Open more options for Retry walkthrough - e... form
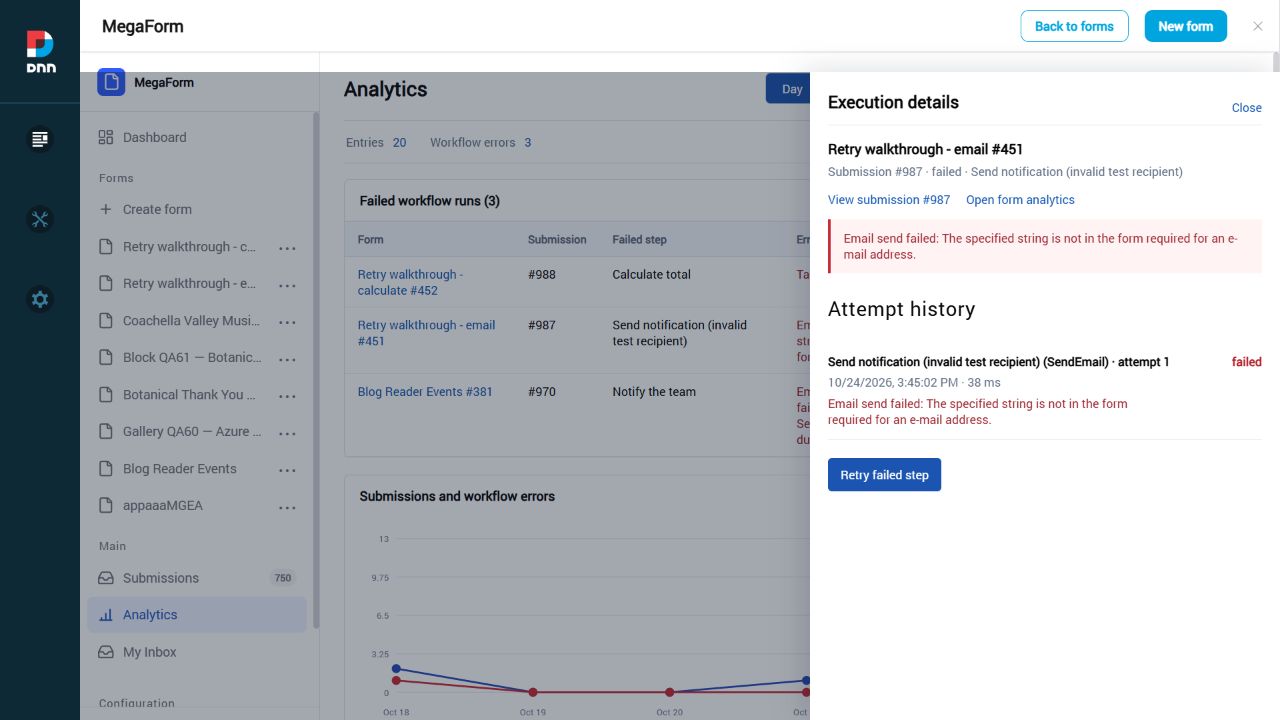The height and width of the screenshot is (720, 1280). [287, 285]
